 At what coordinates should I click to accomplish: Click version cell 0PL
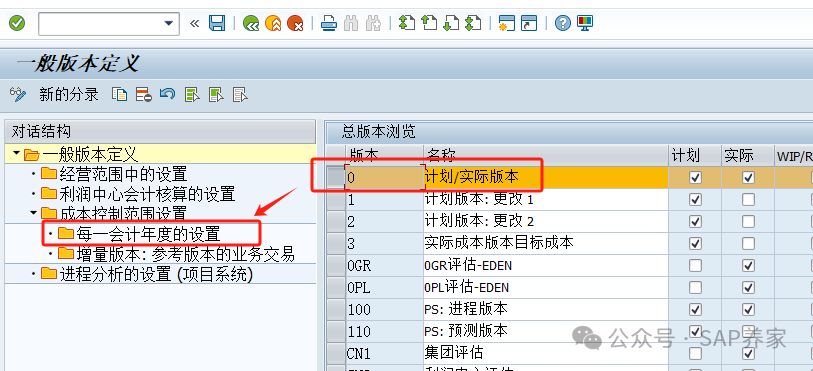tap(384, 287)
